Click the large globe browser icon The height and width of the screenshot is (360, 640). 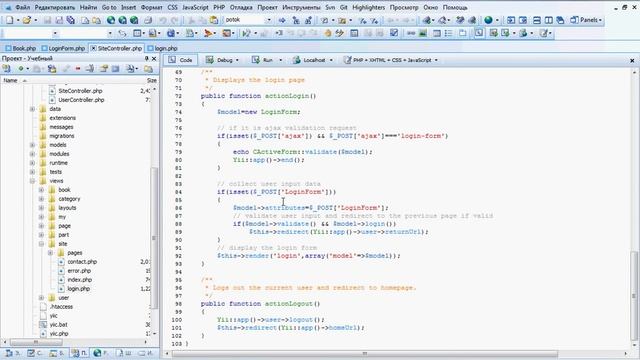(x=488, y=20)
